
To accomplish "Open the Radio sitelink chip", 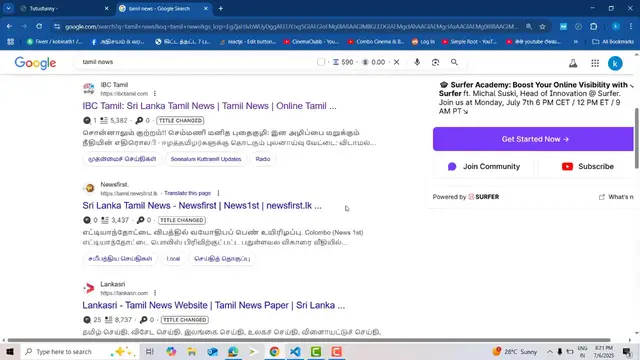I will point(263,159).
